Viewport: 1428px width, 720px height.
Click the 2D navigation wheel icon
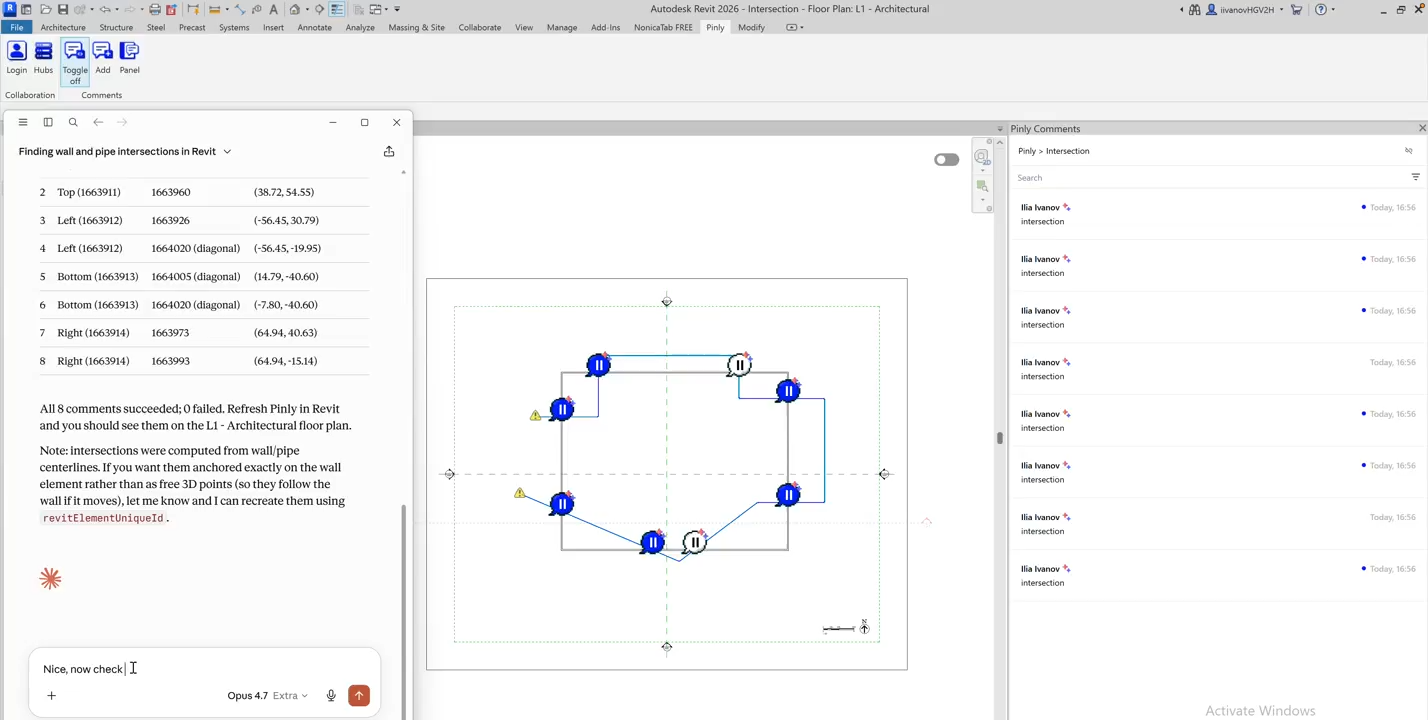click(982, 157)
